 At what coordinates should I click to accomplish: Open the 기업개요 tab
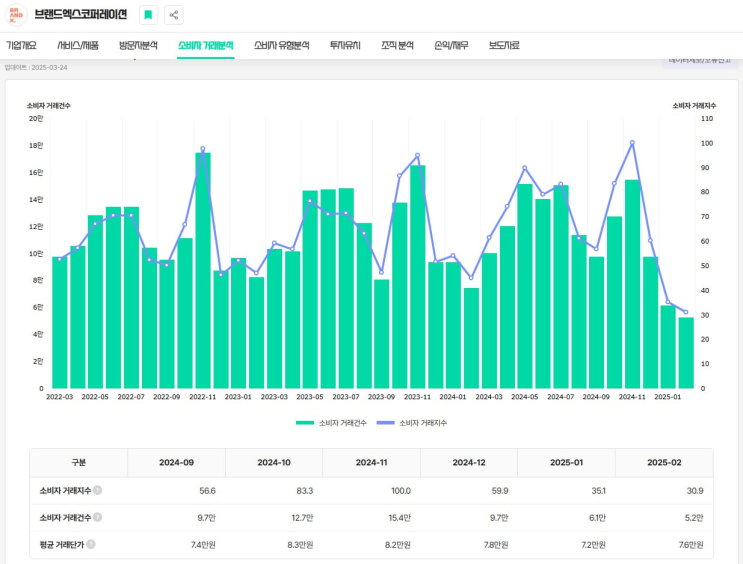pos(22,46)
